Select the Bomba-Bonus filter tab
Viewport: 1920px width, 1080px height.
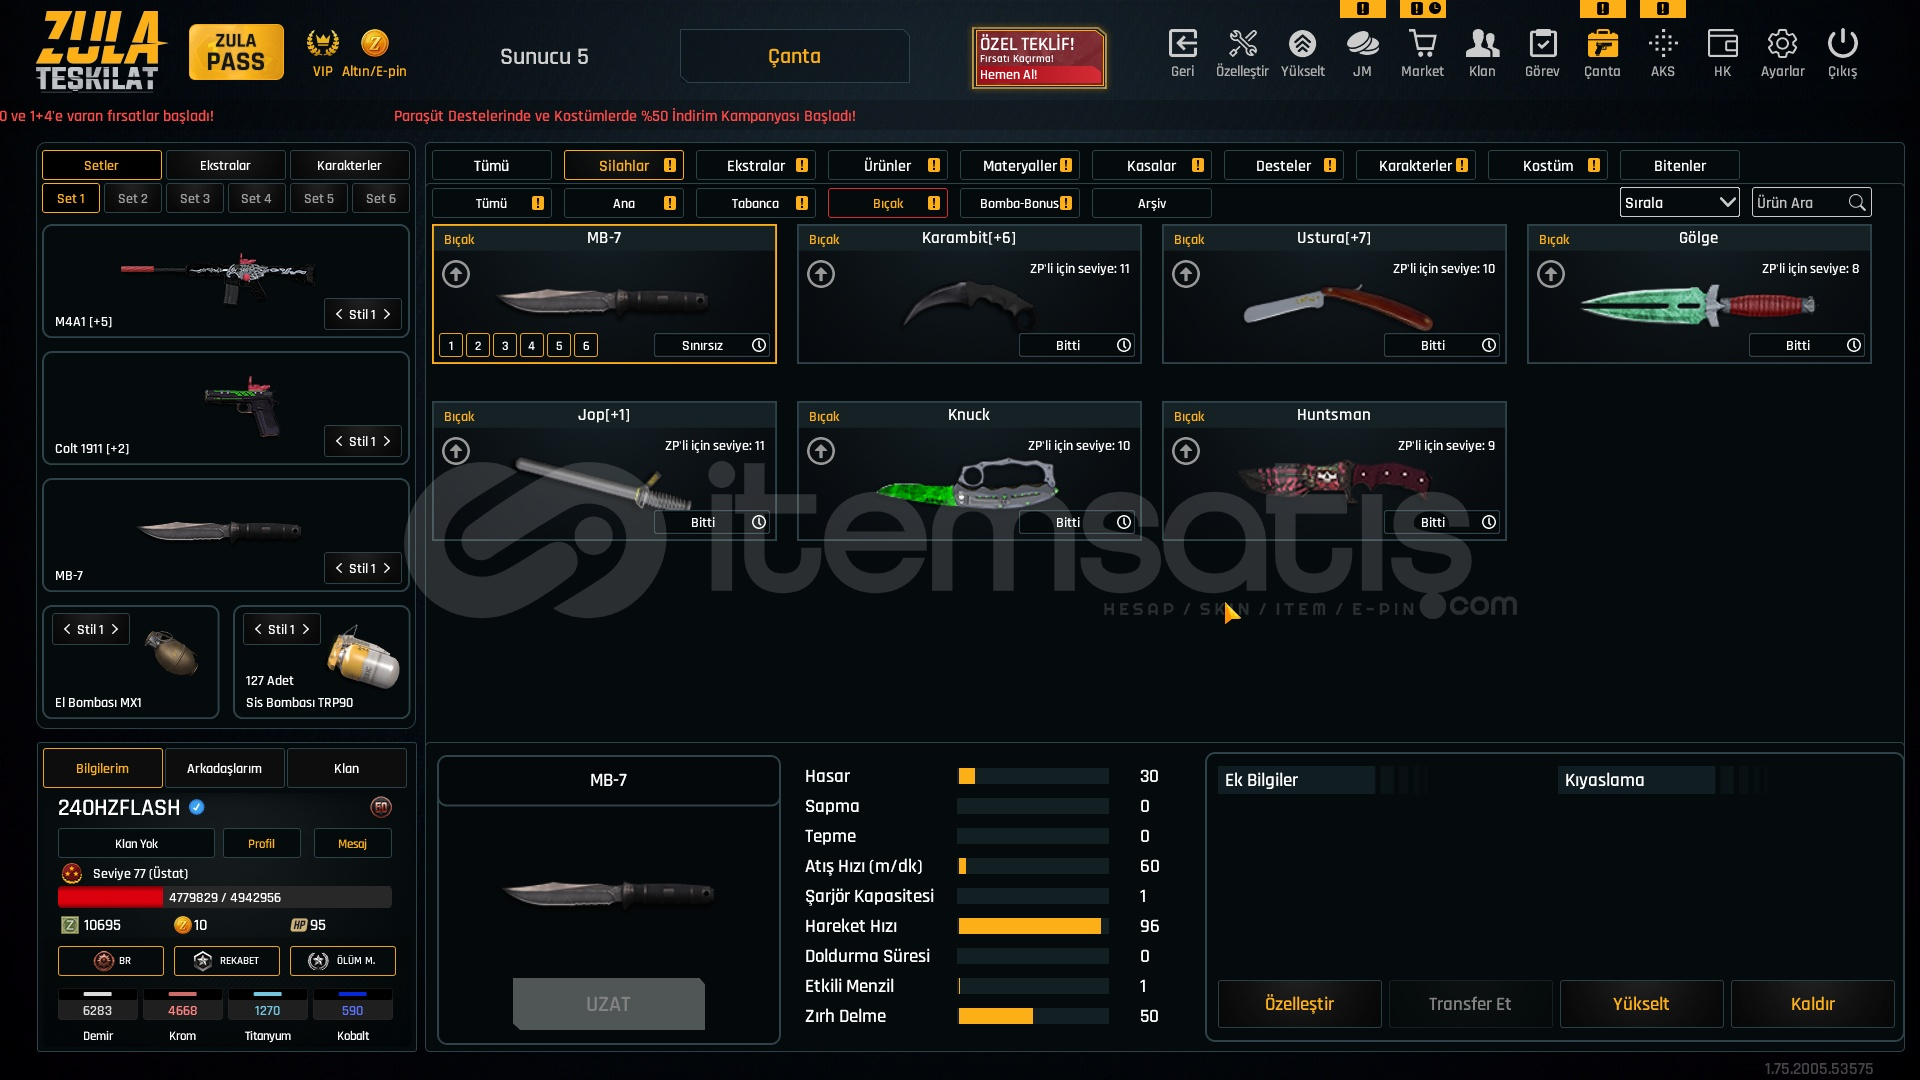(1019, 203)
